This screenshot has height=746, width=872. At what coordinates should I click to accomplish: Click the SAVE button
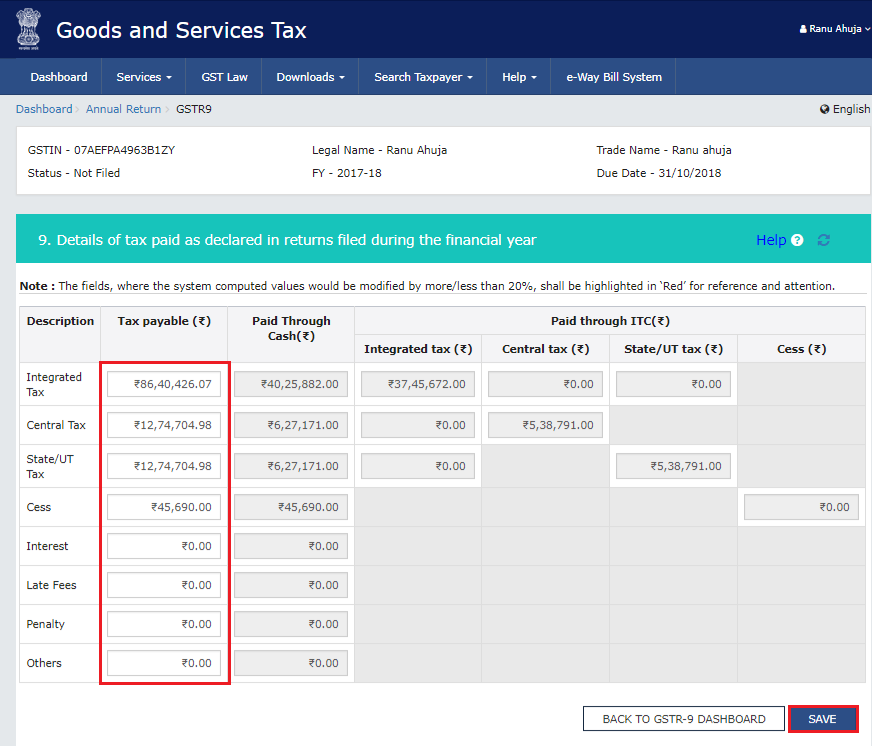tap(822, 718)
